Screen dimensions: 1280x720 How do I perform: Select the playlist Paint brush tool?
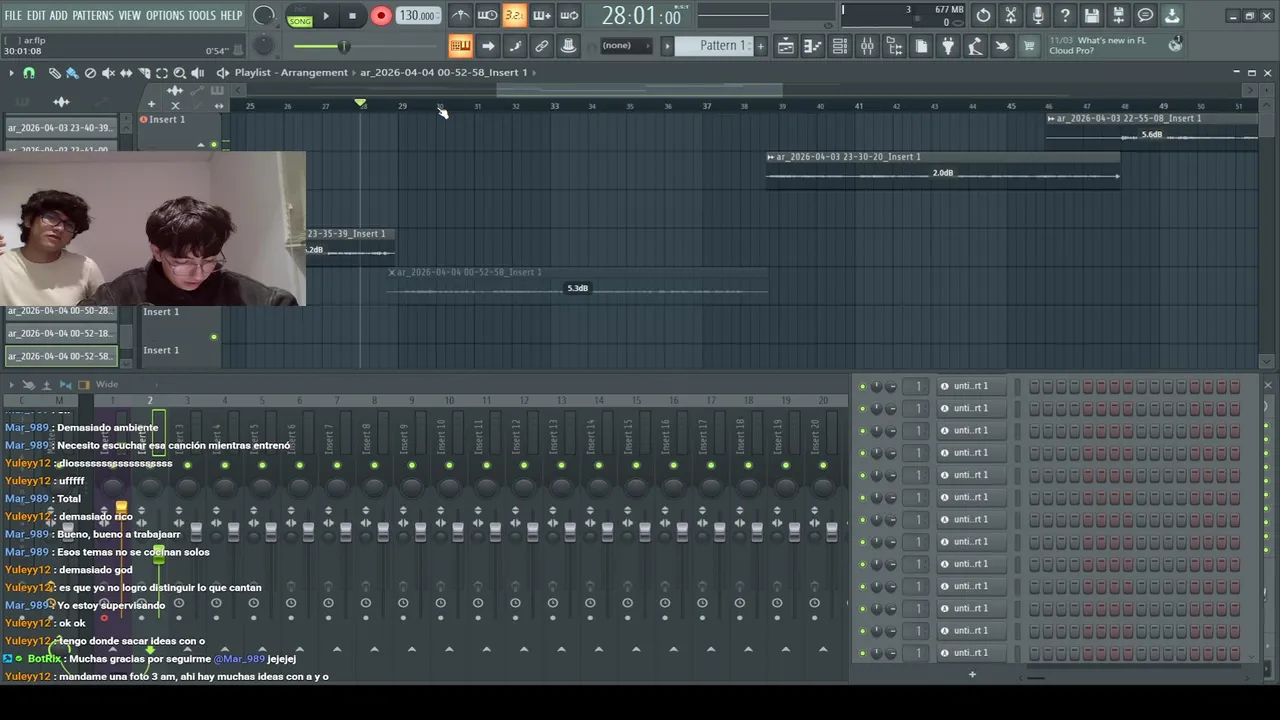[72, 73]
